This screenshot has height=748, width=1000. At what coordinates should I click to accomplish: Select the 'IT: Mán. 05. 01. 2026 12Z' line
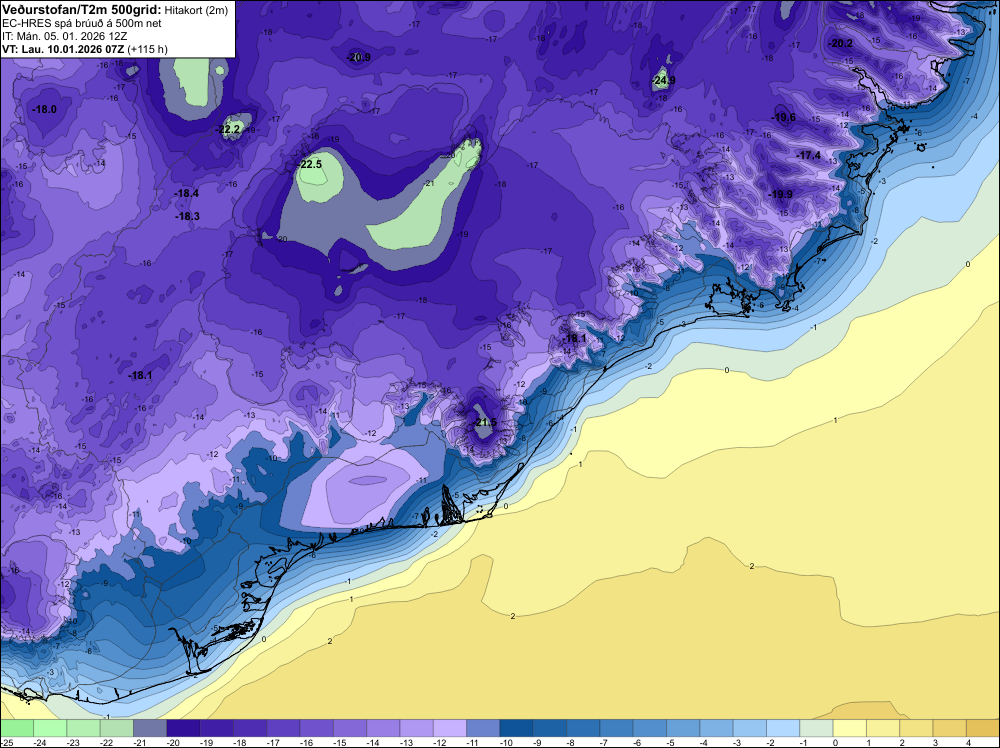click(x=64, y=36)
